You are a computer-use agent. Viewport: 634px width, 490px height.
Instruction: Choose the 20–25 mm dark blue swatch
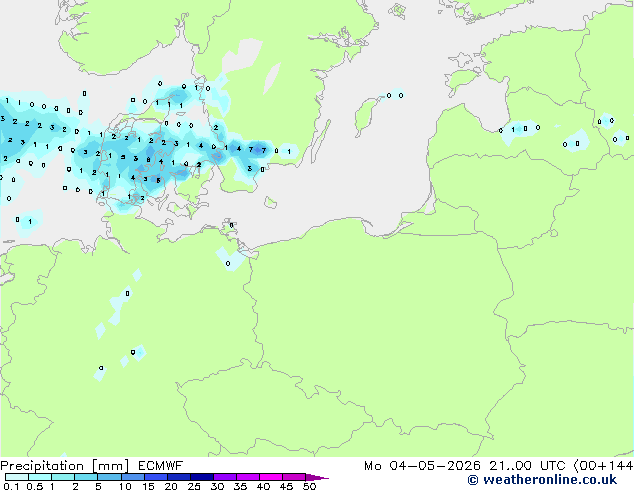(x=178, y=477)
